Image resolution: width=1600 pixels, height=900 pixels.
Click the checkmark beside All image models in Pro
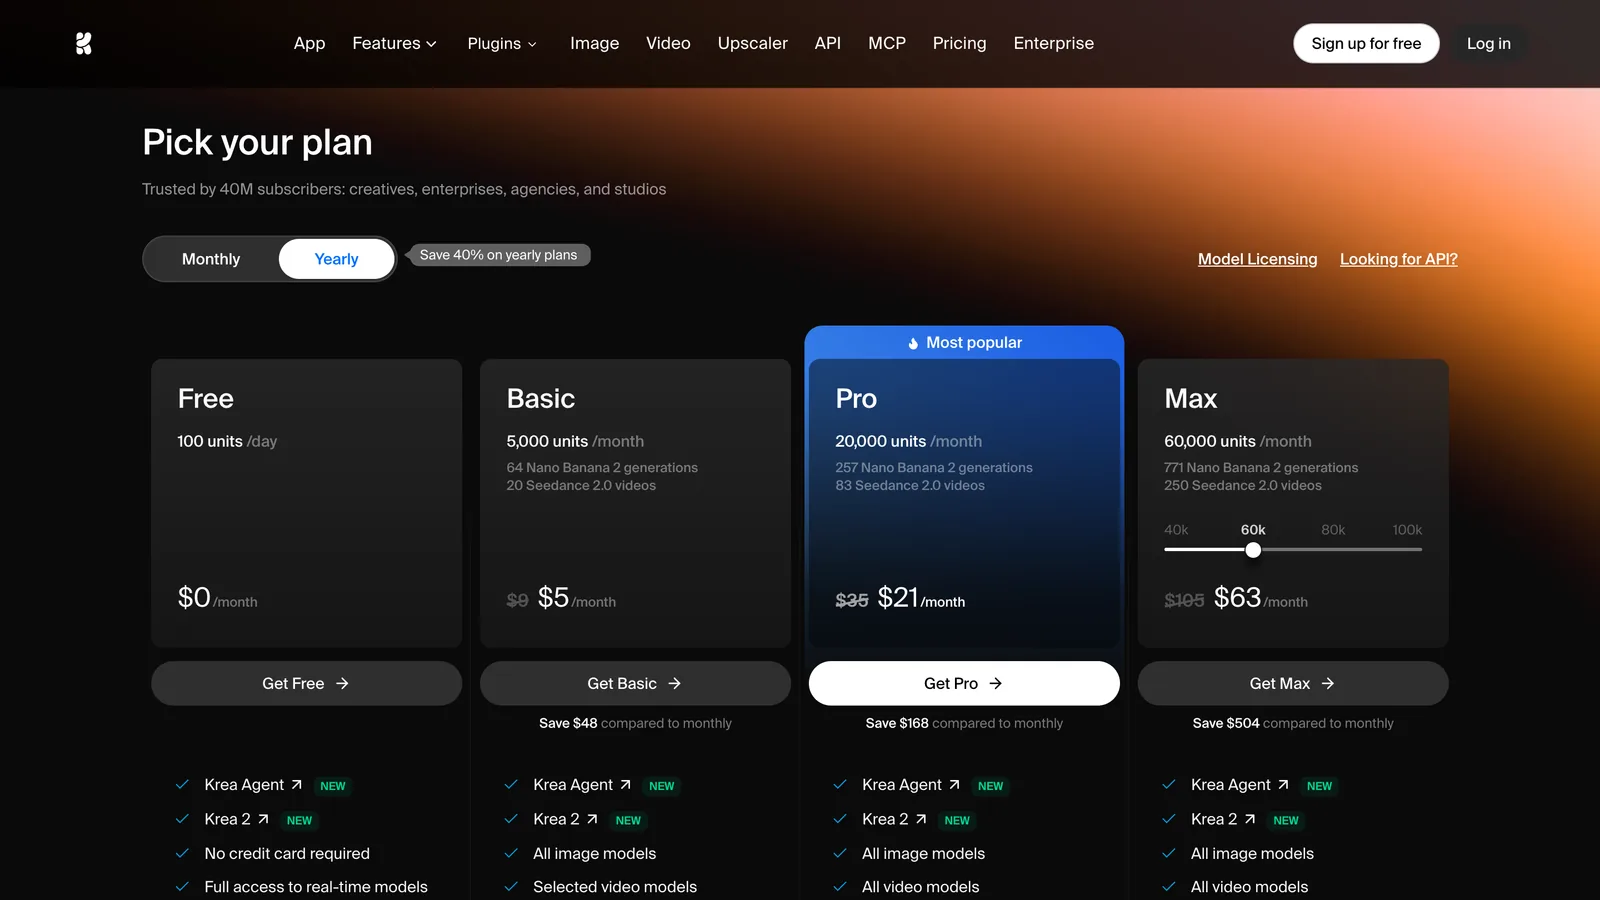[x=840, y=853]
